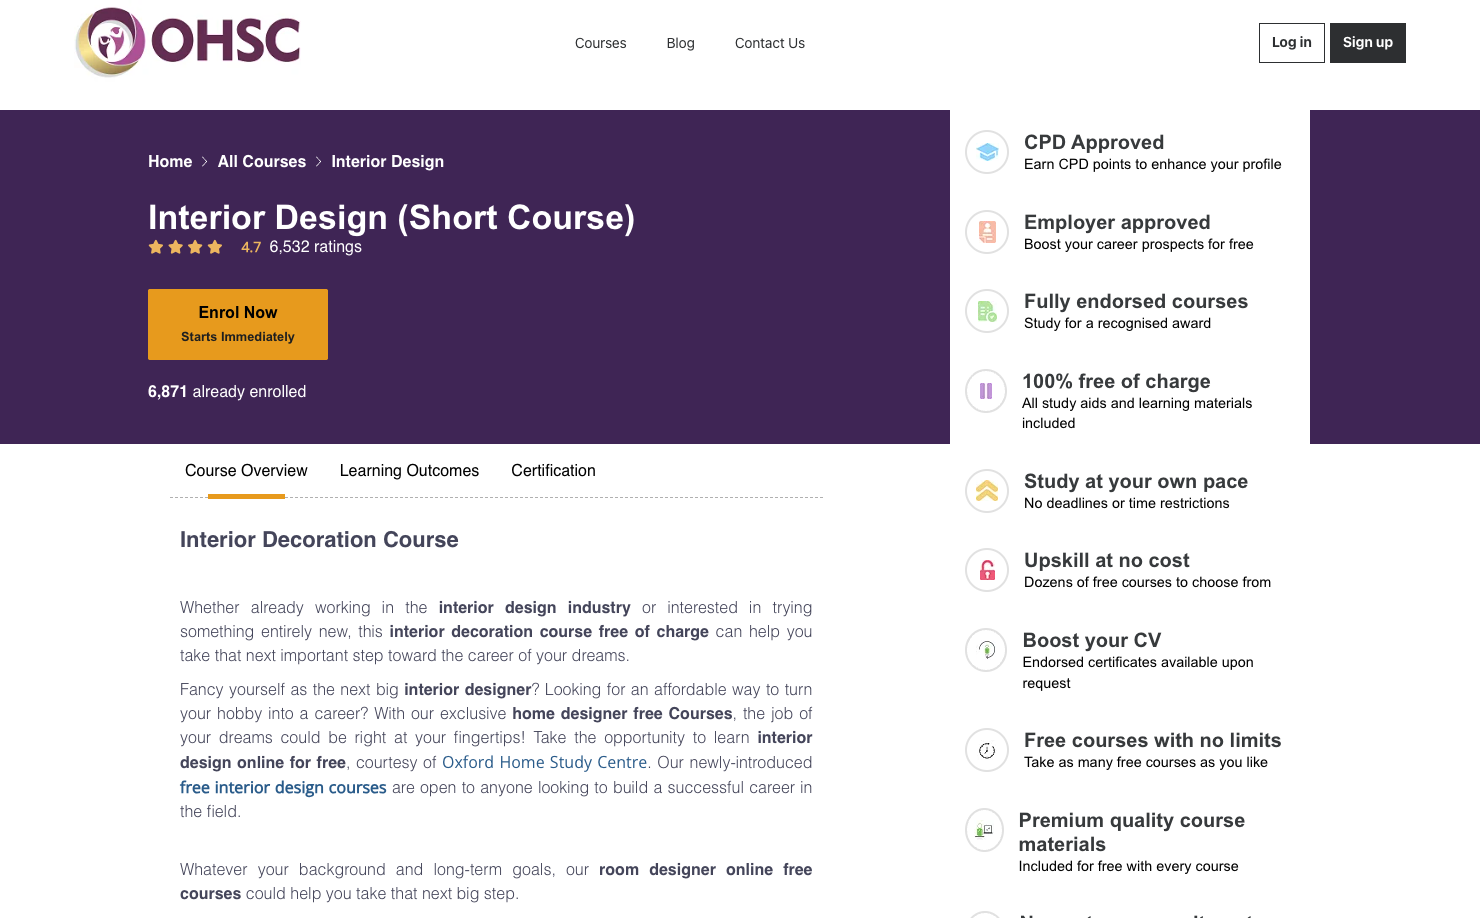Click the Interior Decoration Course heading
Image resolution: width=1480 pixels, height=918 pixels.
pos(319,540)
